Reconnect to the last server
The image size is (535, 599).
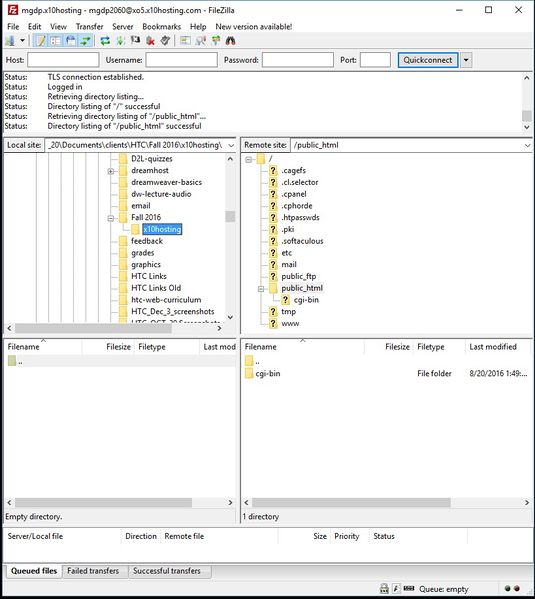[165, 40]
